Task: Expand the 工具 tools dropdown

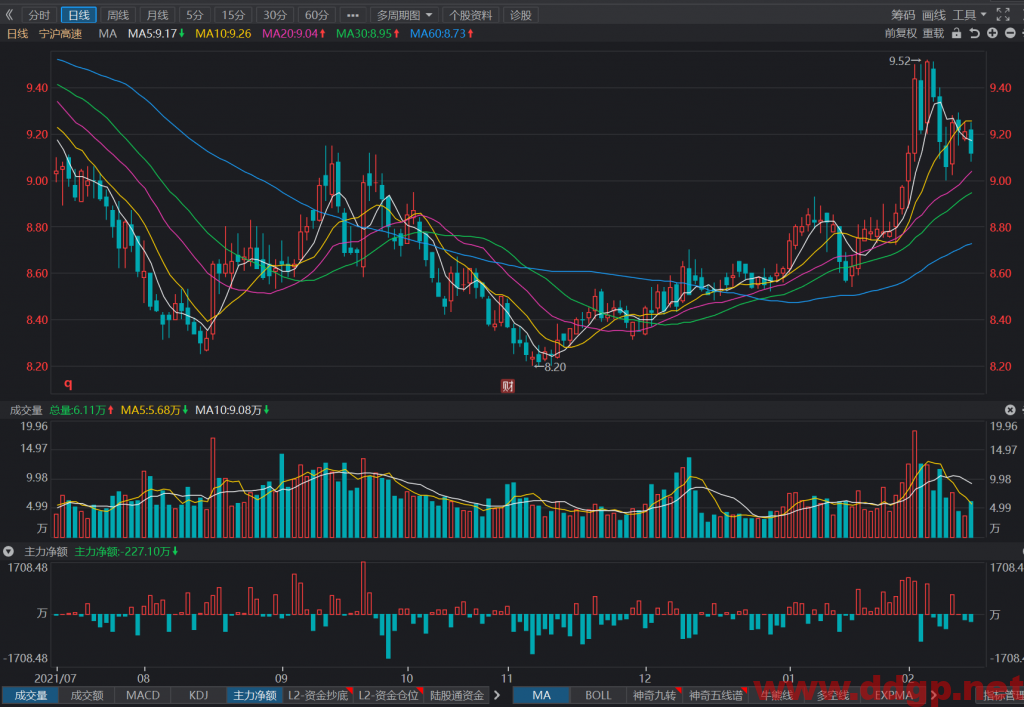Action: click(970, 15)
